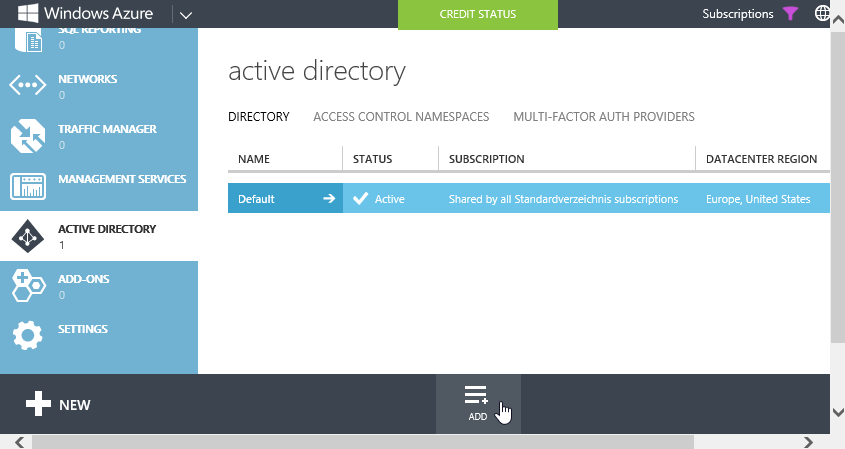Click the Active Directory diamond icon
The width and height of the screenshot is (845, 449).
click(x=27, y=236)
